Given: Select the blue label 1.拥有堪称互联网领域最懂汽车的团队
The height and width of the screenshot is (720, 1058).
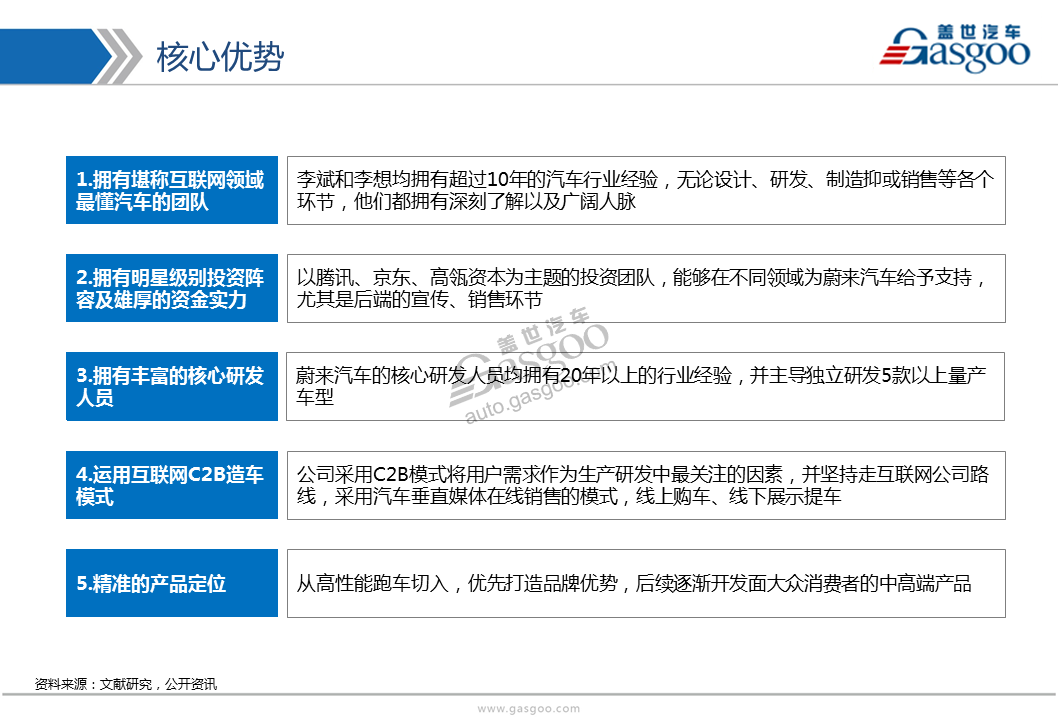Looking at the screenshot, I should (x=172, y=190).
